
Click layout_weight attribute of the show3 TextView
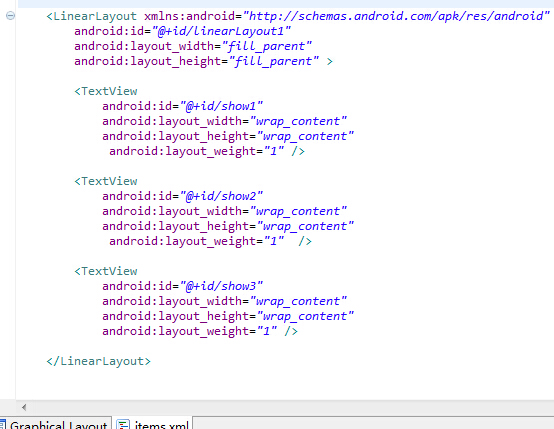(189, 331)
